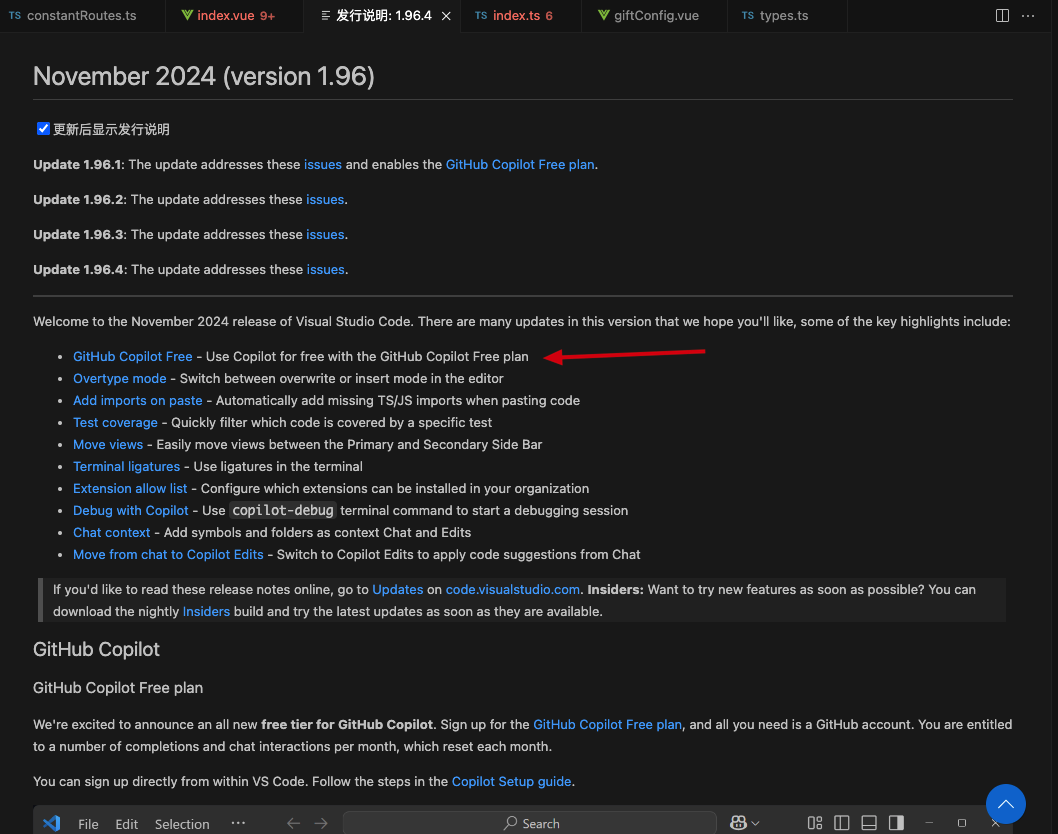This screenshot has width=1058, height=834.
Task: Click the blue scroll-to-top arrow
Action: (x=1005, y=803)
